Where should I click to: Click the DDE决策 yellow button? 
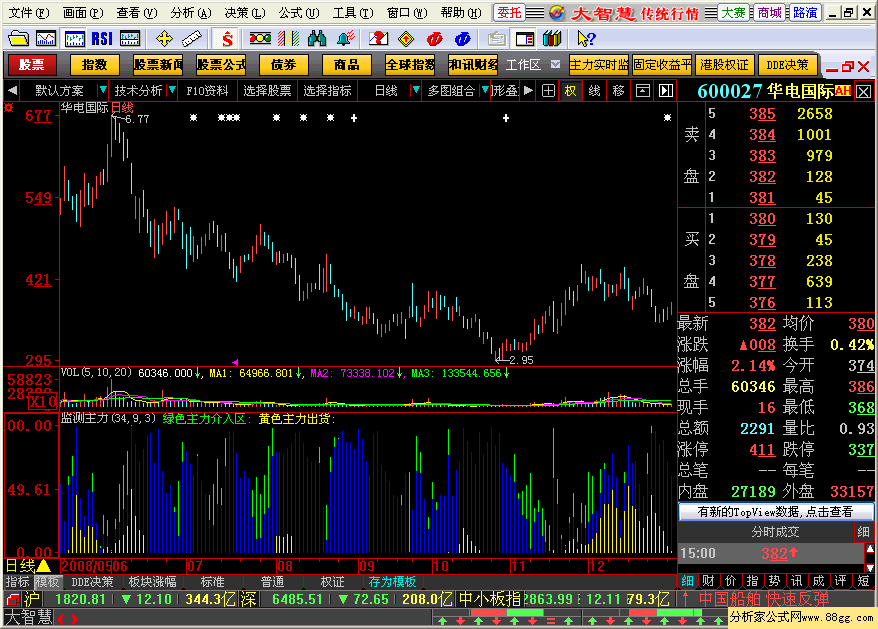click(x=787, y=65)
